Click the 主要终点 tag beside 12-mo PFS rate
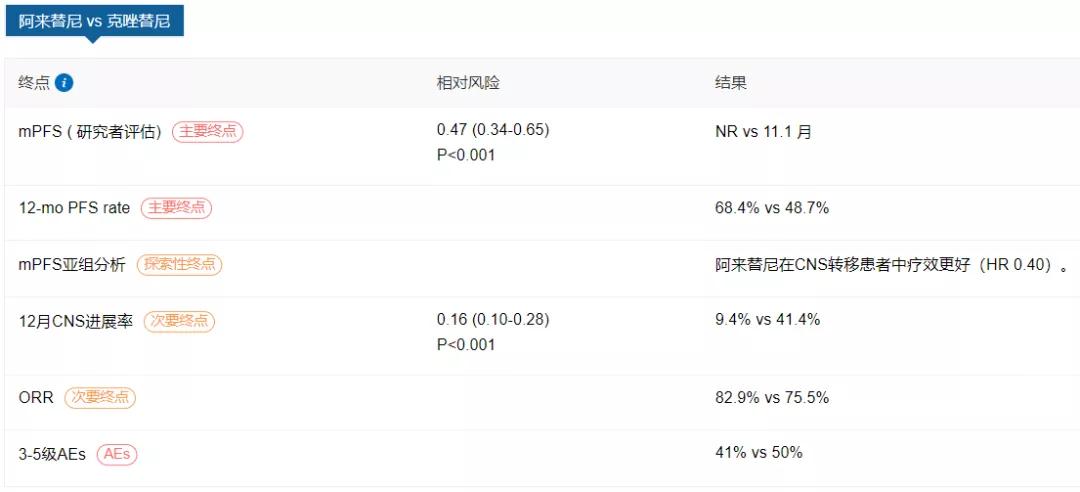 point(176,208)
